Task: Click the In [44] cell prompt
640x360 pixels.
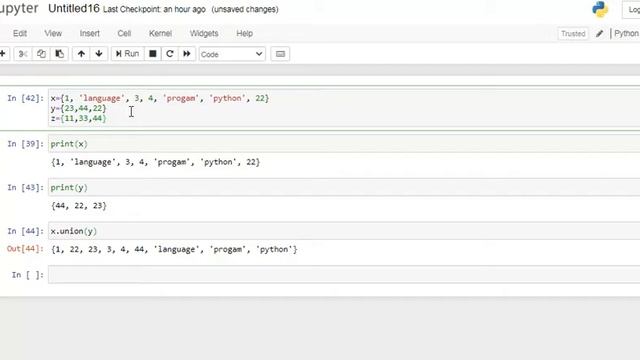Action: 25,231
